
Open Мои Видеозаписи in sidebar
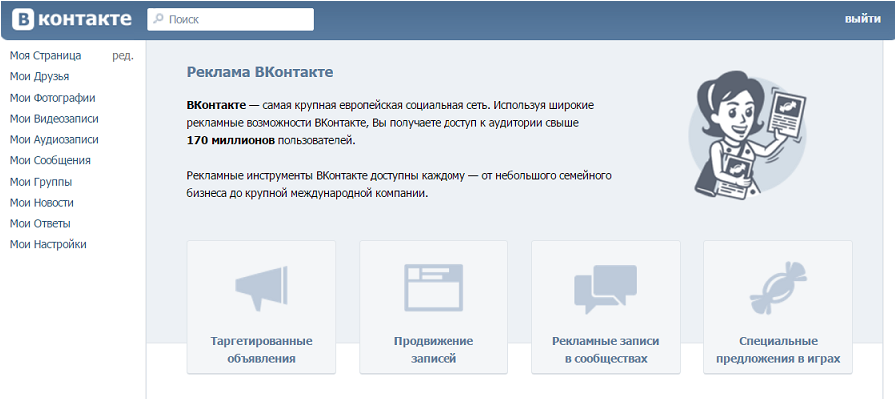54,119
